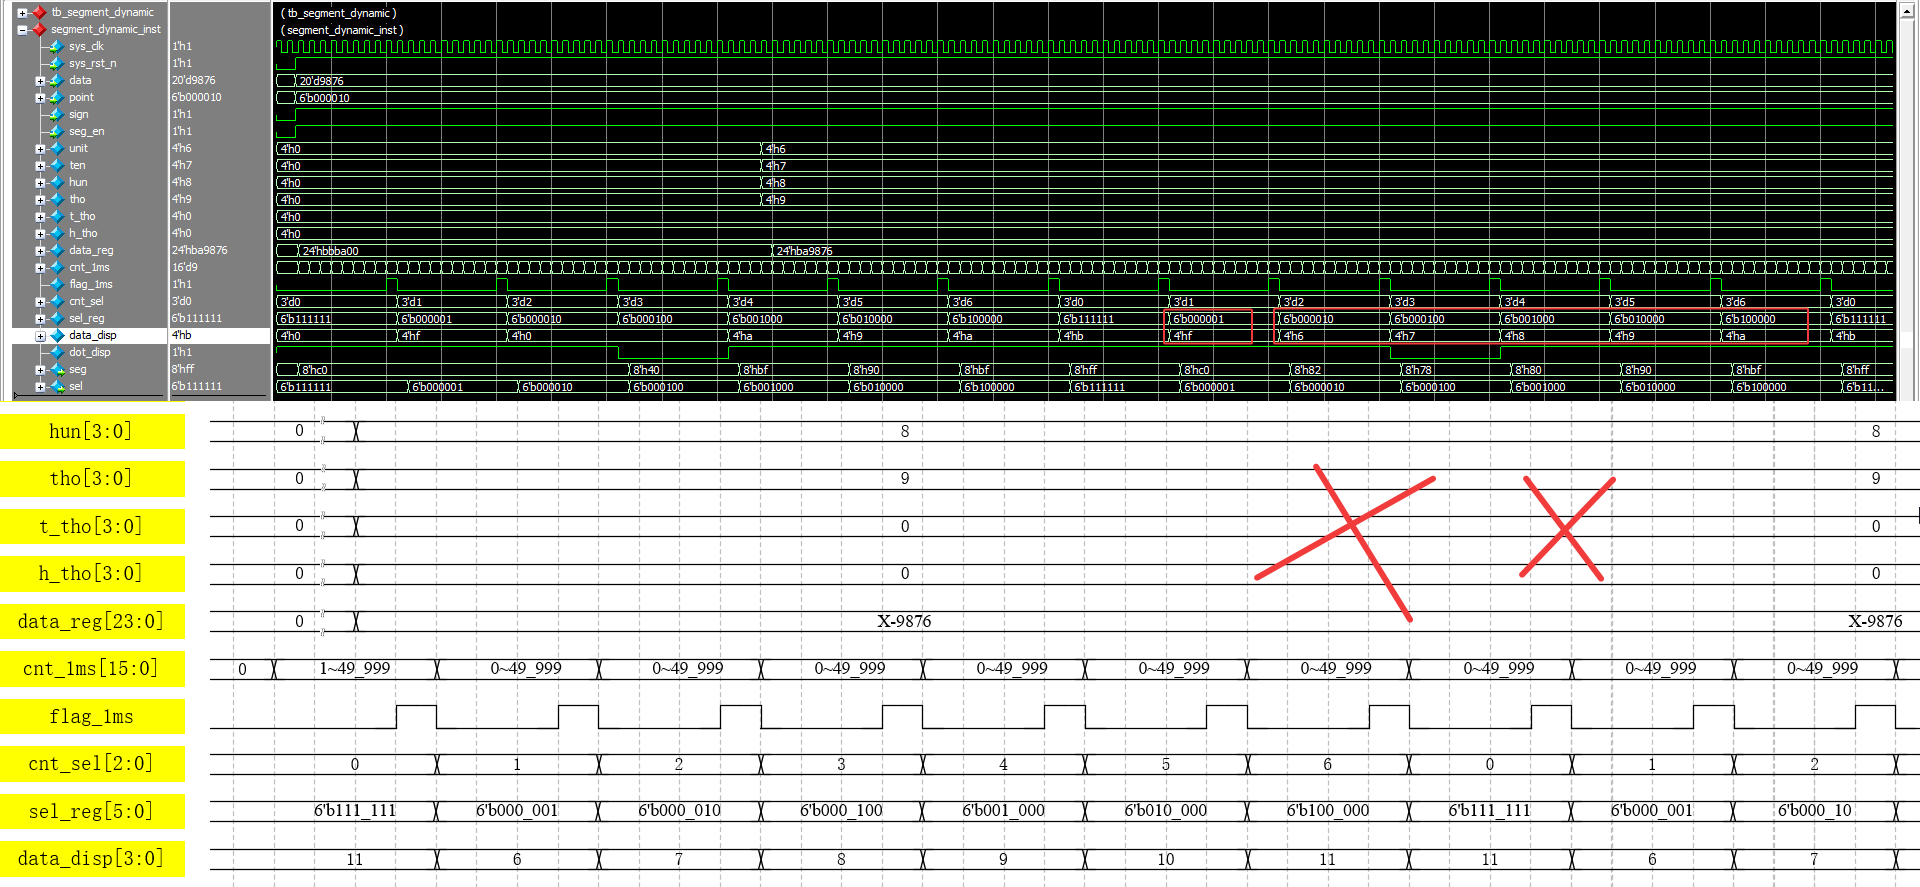This screenshot has height=887, width=1920.
Task: Click the blue diamond icon beside cnt_1ms
Action: (57, 267)
